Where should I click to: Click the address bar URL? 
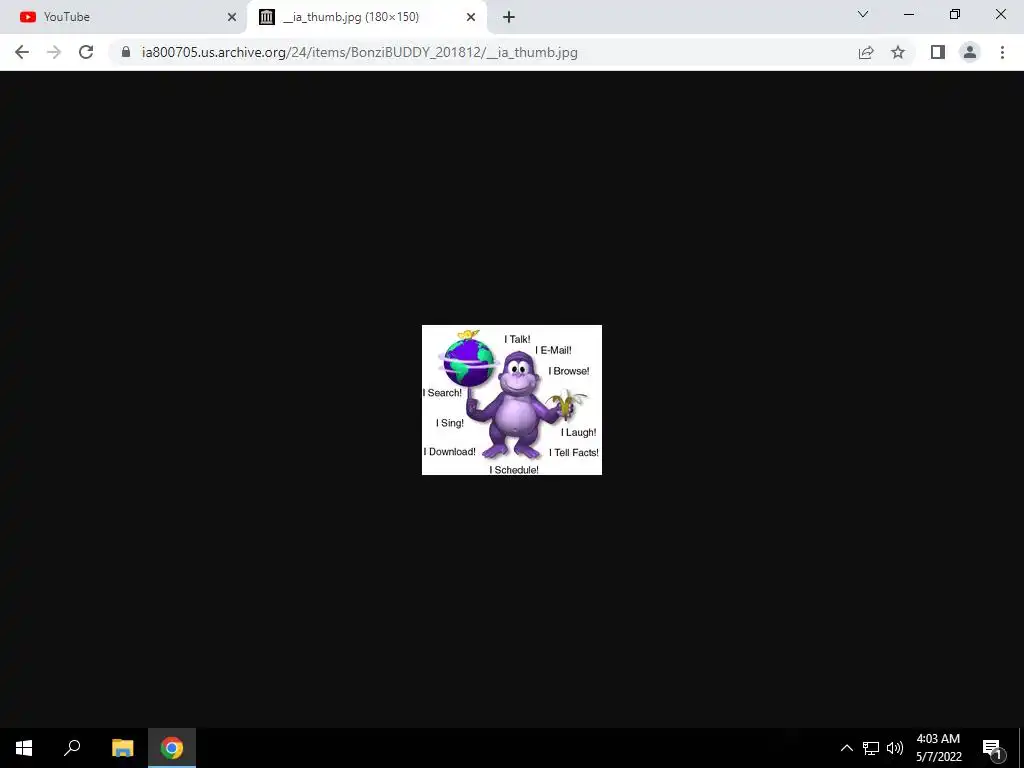[359, 52]
